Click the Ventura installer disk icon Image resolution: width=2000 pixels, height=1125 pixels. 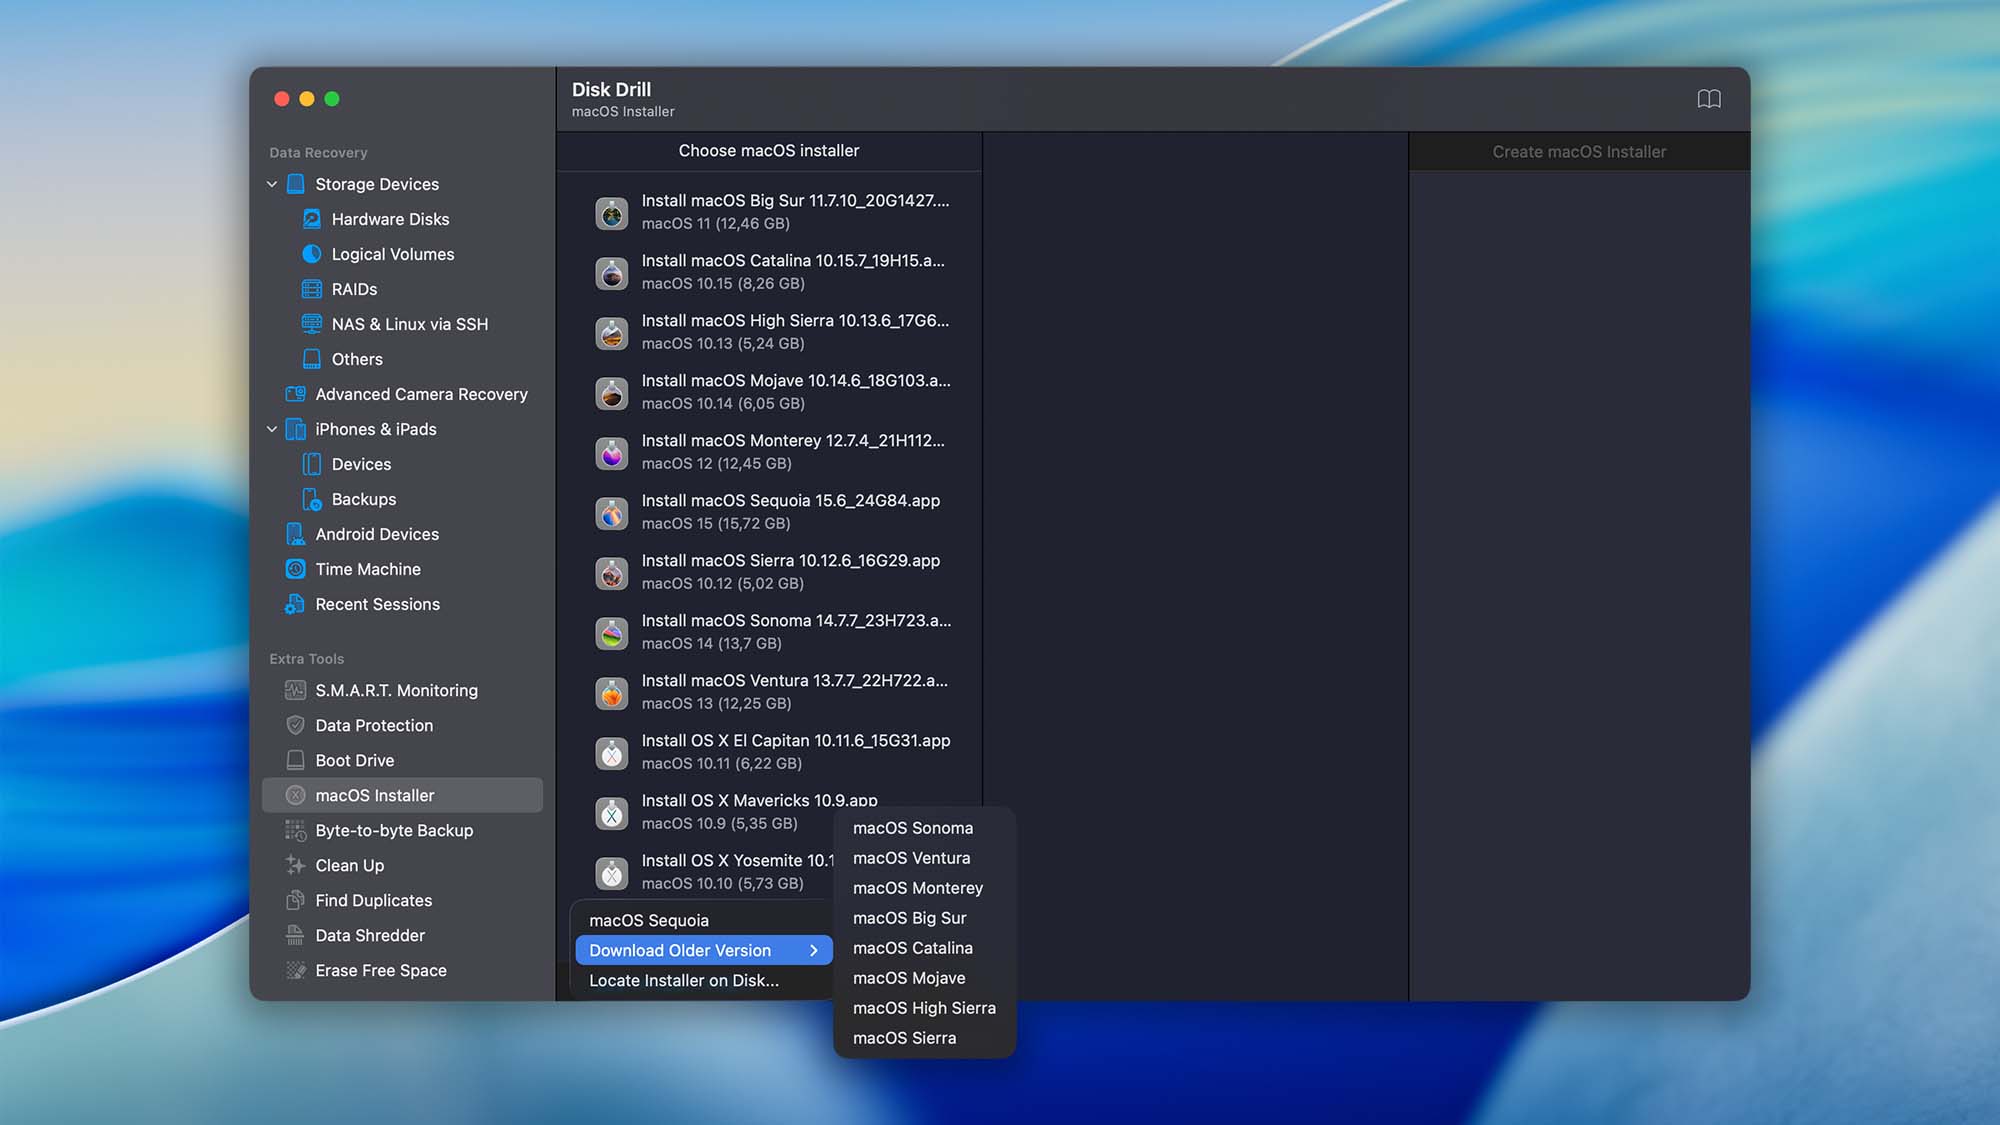612,693
